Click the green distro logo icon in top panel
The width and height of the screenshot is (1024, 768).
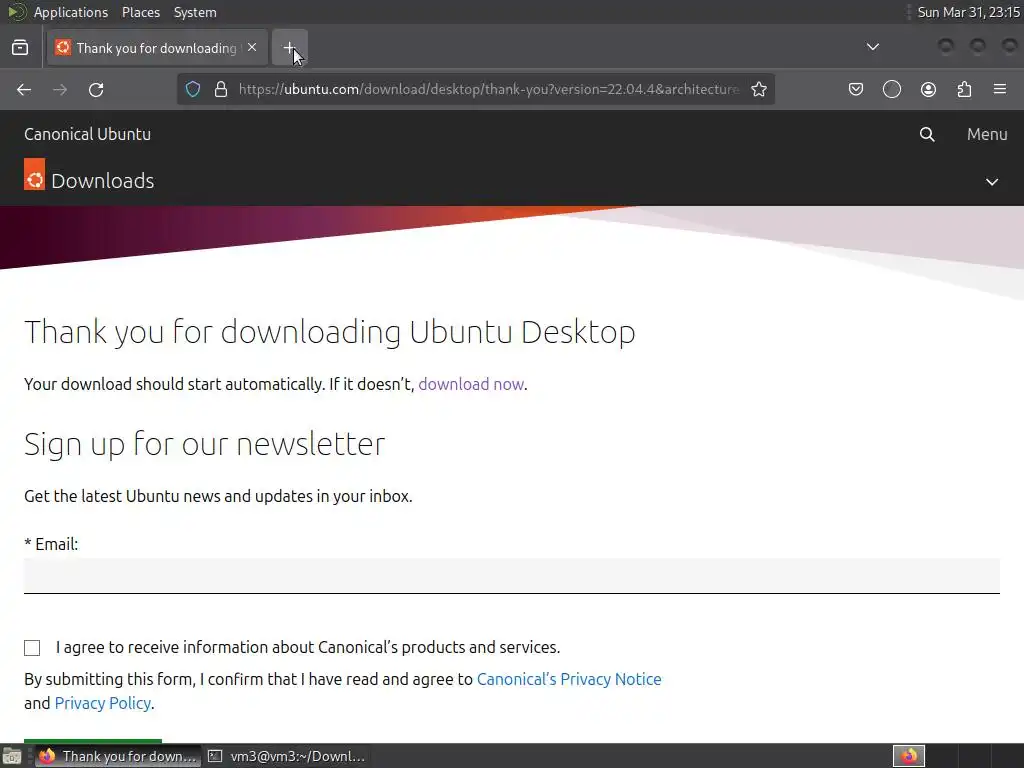[x=17, y=12]
